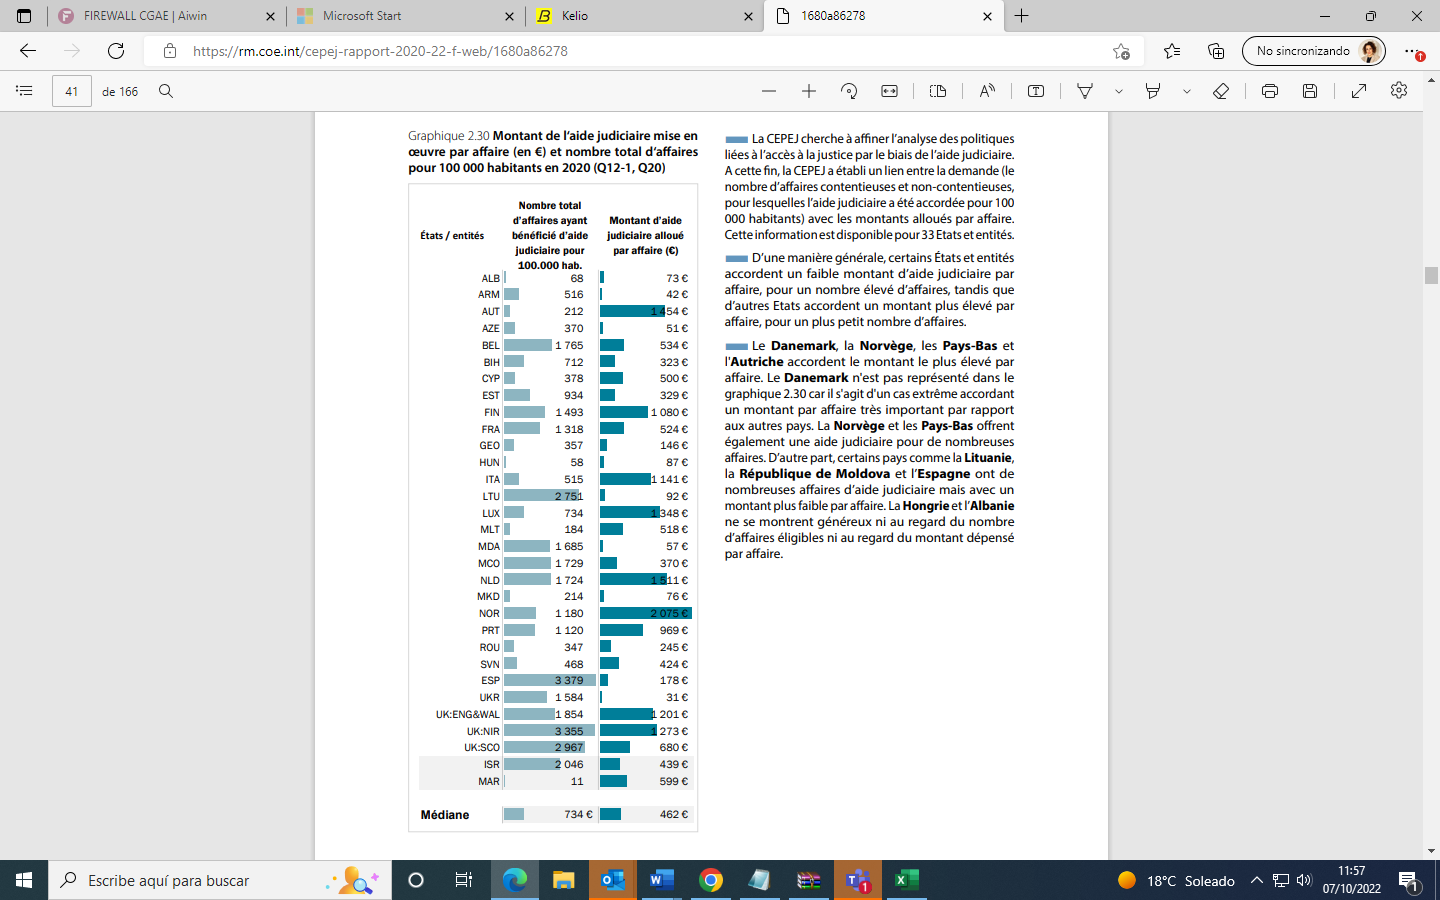1440x900 pixels.
Task: Open Excel from the taskbar
Action: 907,880
